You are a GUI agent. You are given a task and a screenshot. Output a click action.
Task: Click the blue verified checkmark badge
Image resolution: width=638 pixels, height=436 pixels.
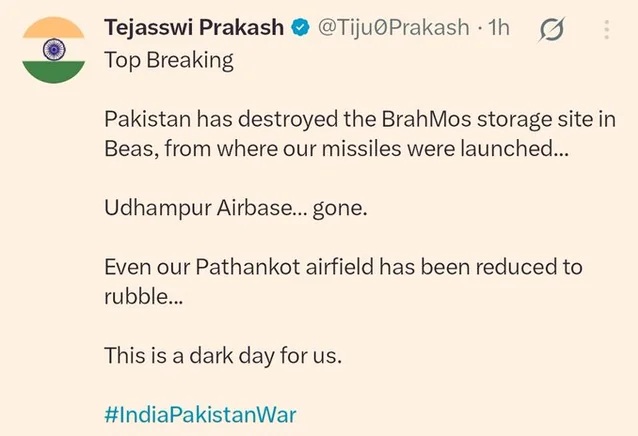pyautogui.click(x=300, y=28)
